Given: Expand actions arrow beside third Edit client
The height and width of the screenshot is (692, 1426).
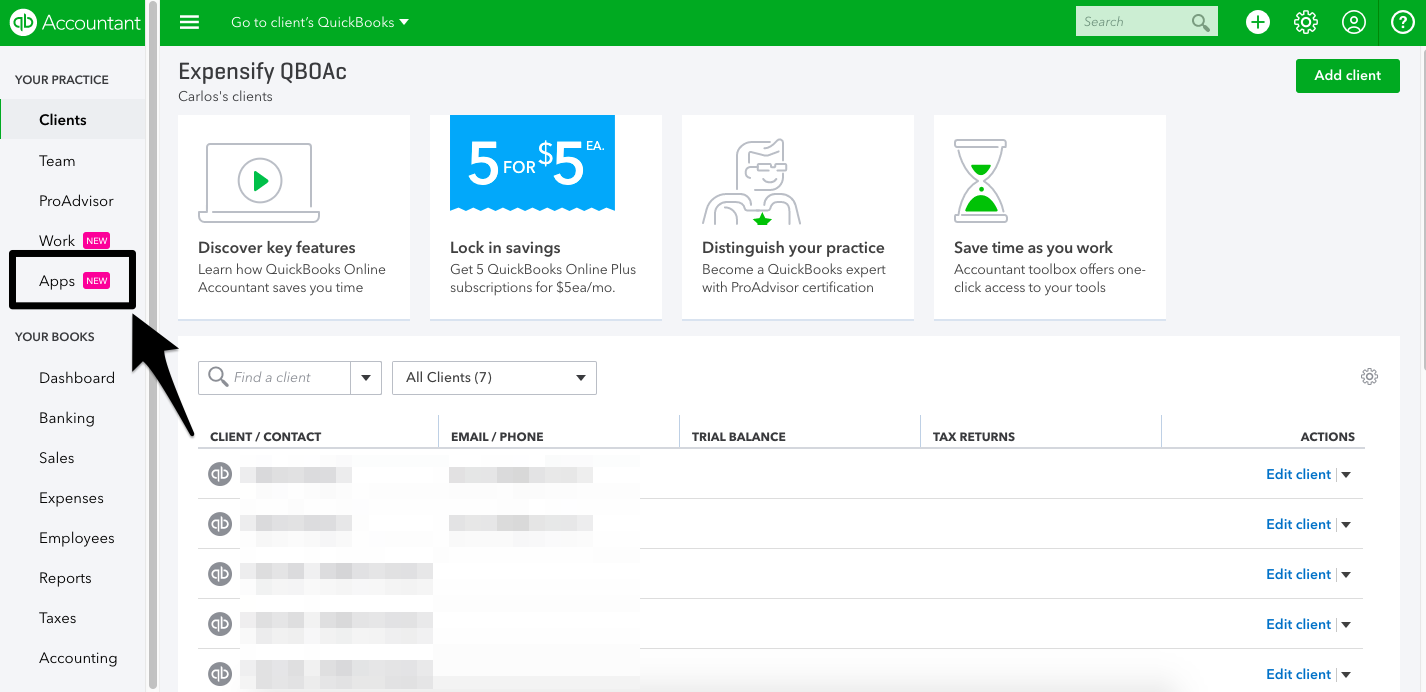Looking at the screenshot, I should coord(1346,575).
